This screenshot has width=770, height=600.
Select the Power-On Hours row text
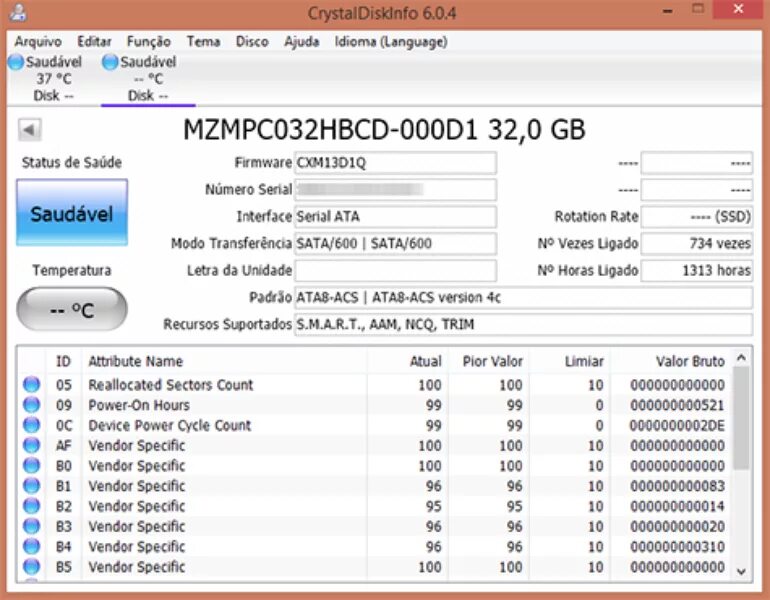tap(139, 405)
